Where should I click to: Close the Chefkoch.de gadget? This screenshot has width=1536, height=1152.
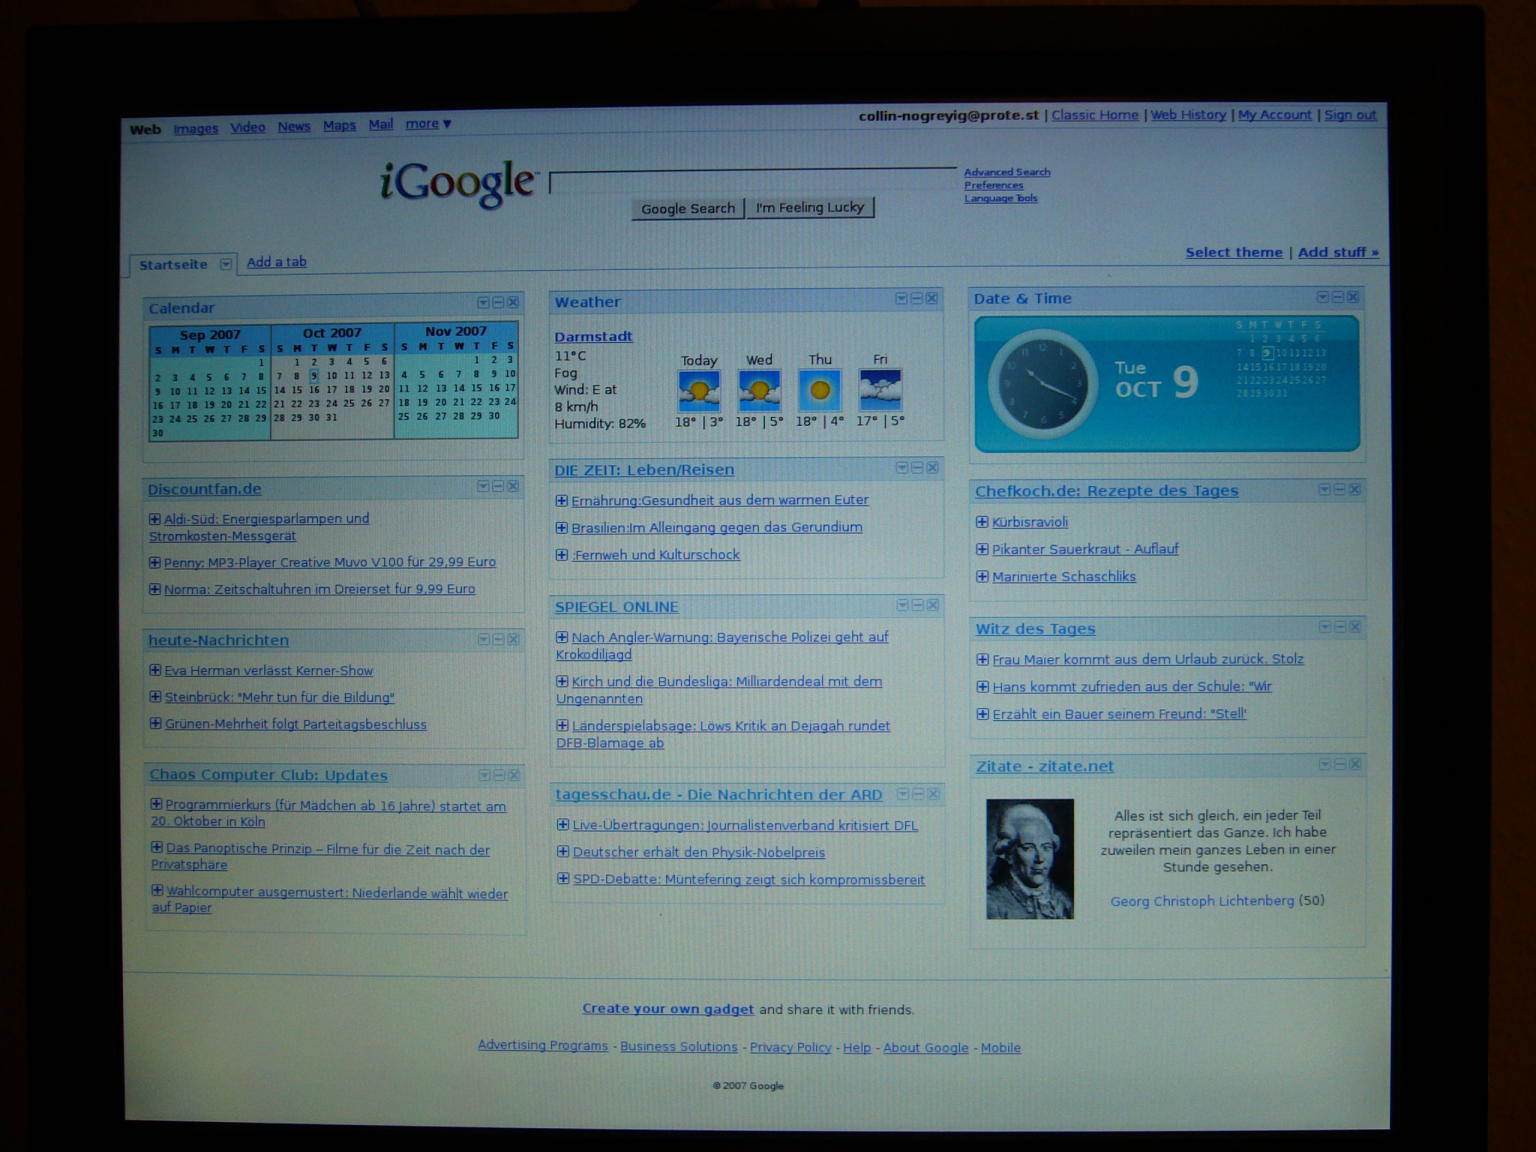1354,489
